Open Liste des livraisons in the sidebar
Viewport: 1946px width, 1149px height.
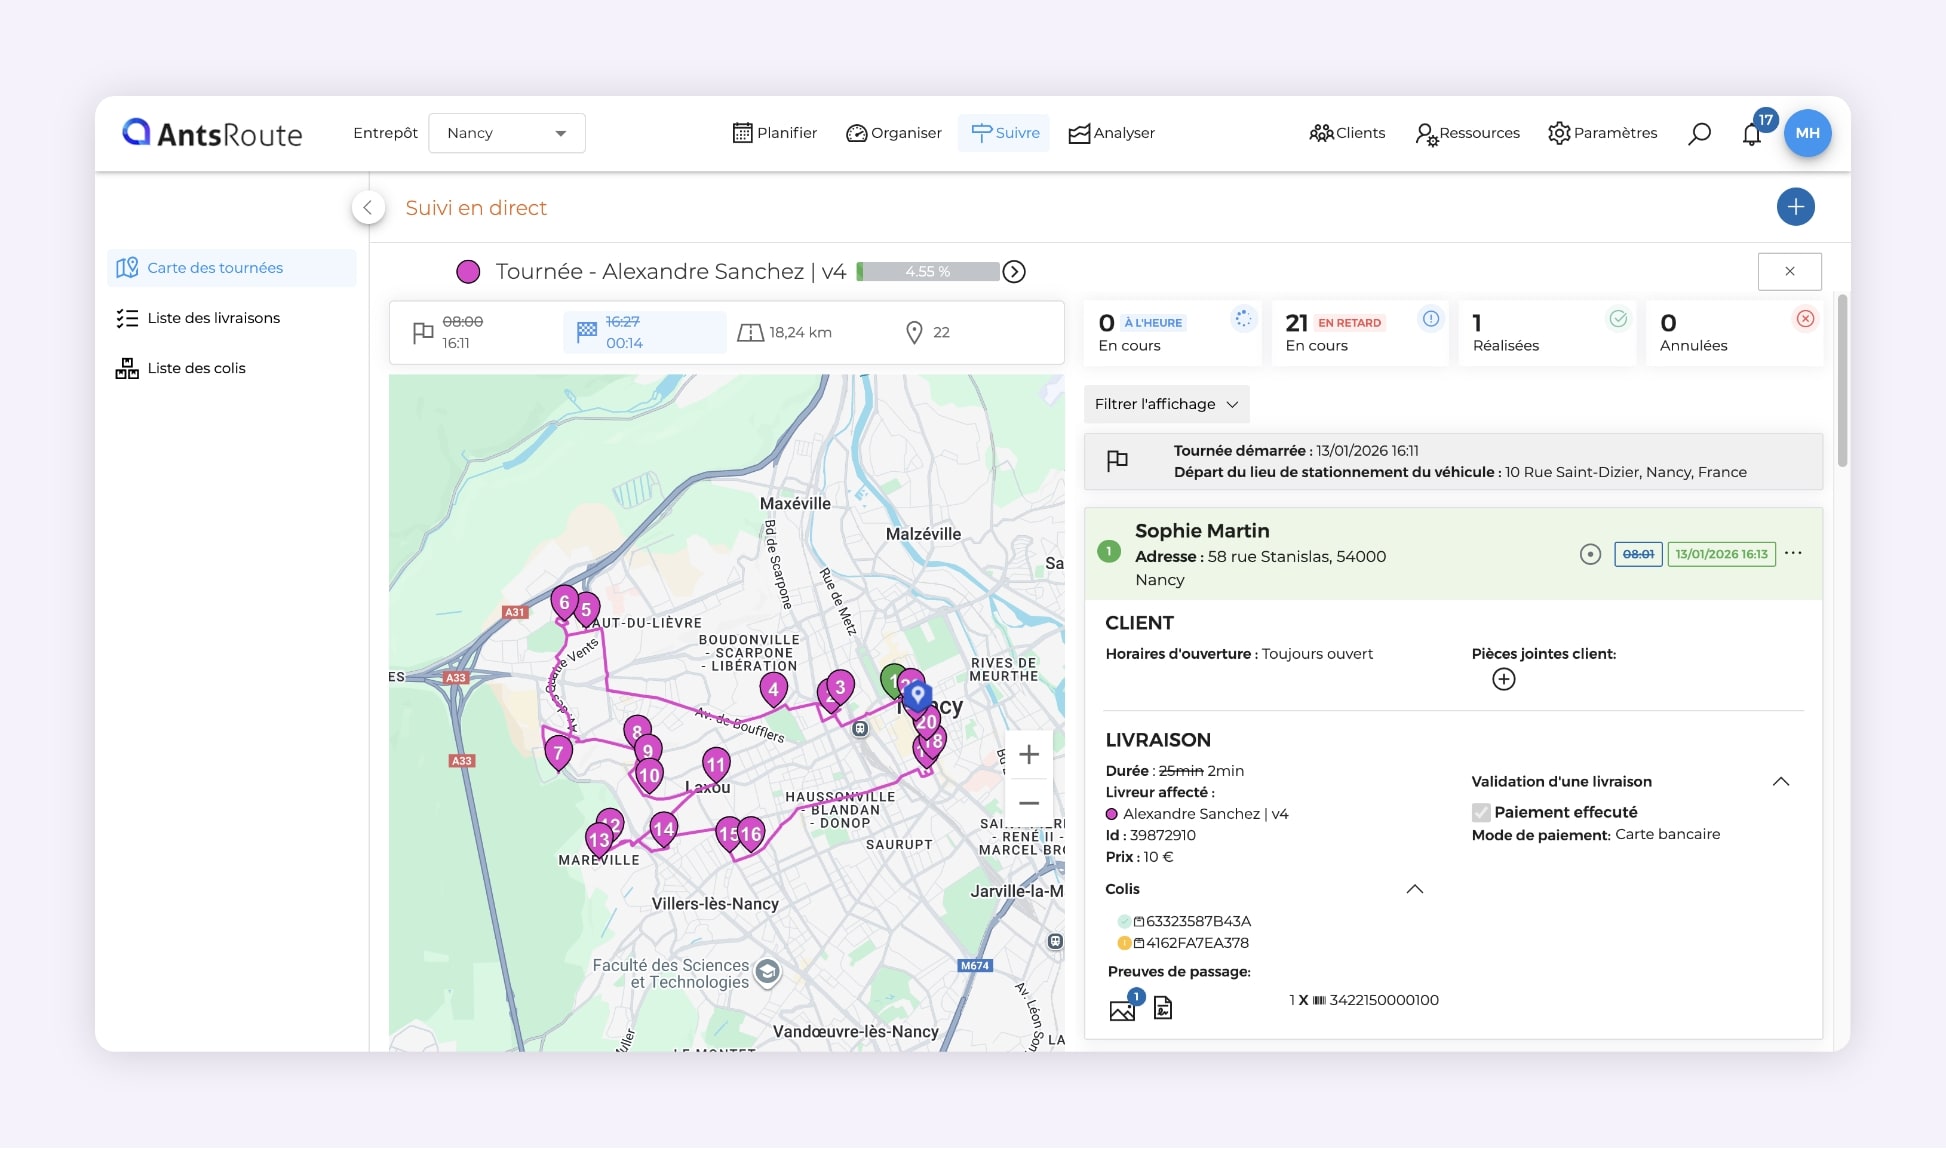[x=213, y=318]
